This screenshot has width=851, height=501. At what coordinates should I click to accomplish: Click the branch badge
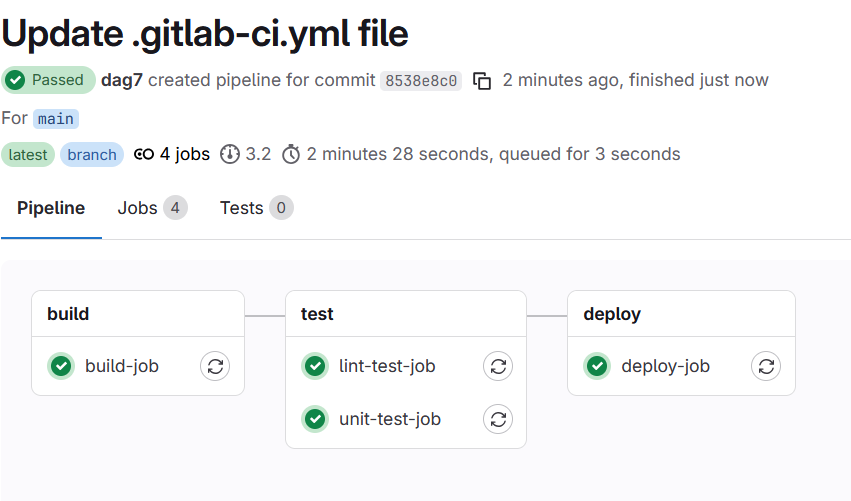point(92,155)
